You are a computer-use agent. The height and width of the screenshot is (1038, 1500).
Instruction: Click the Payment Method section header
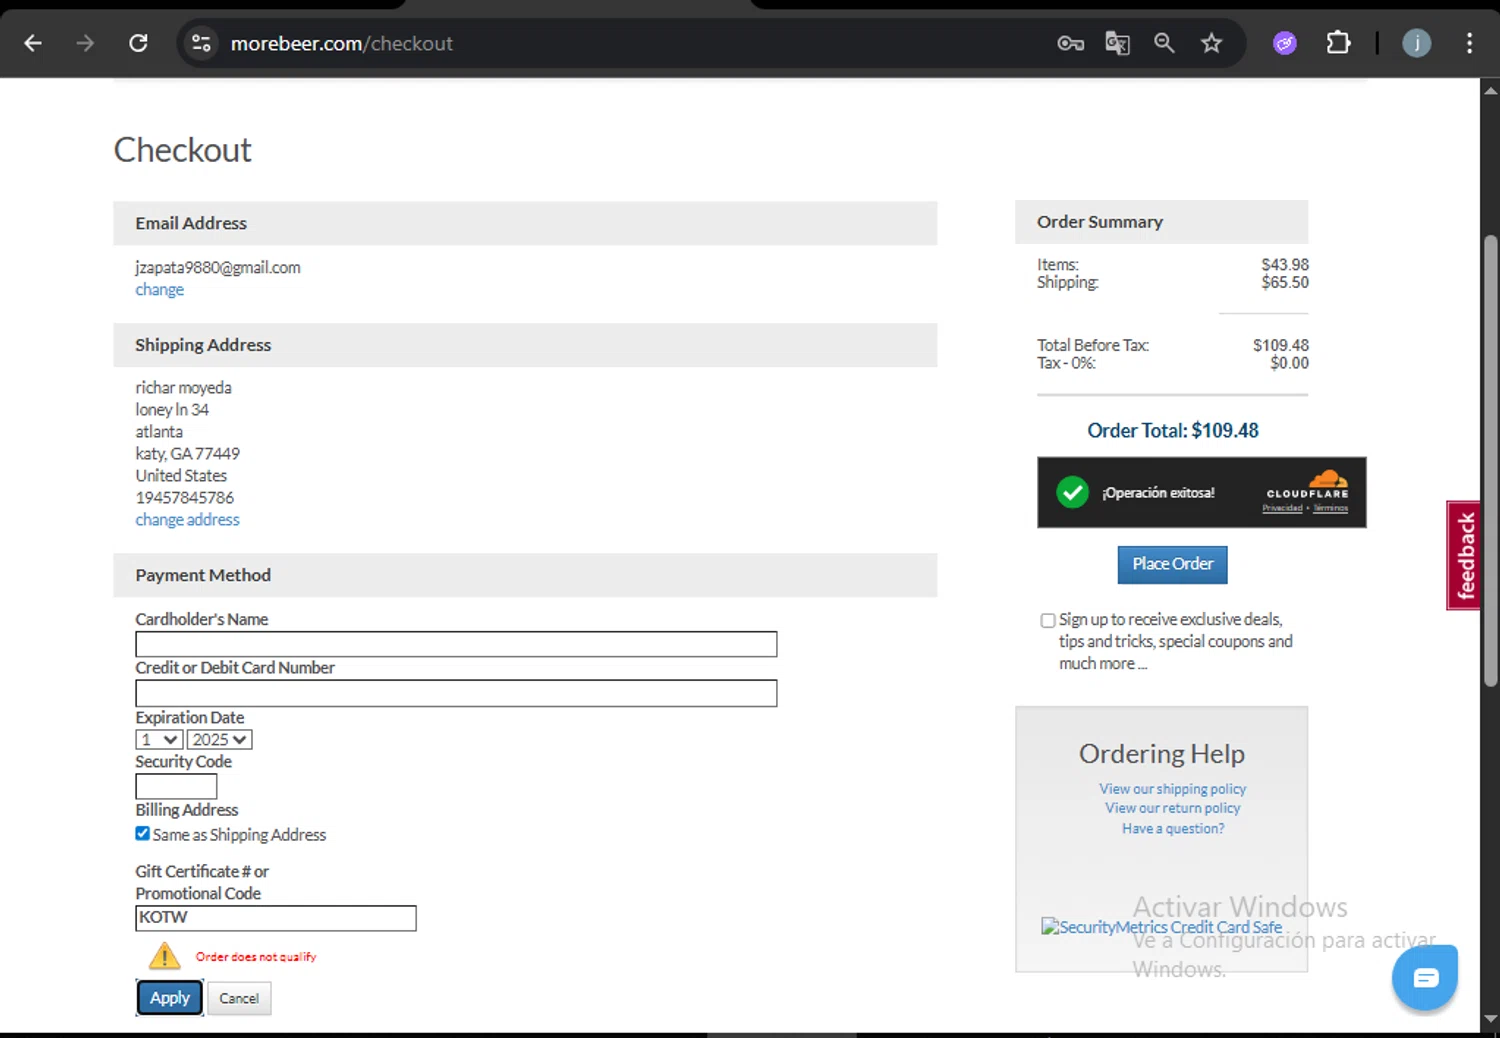[525, 576]
